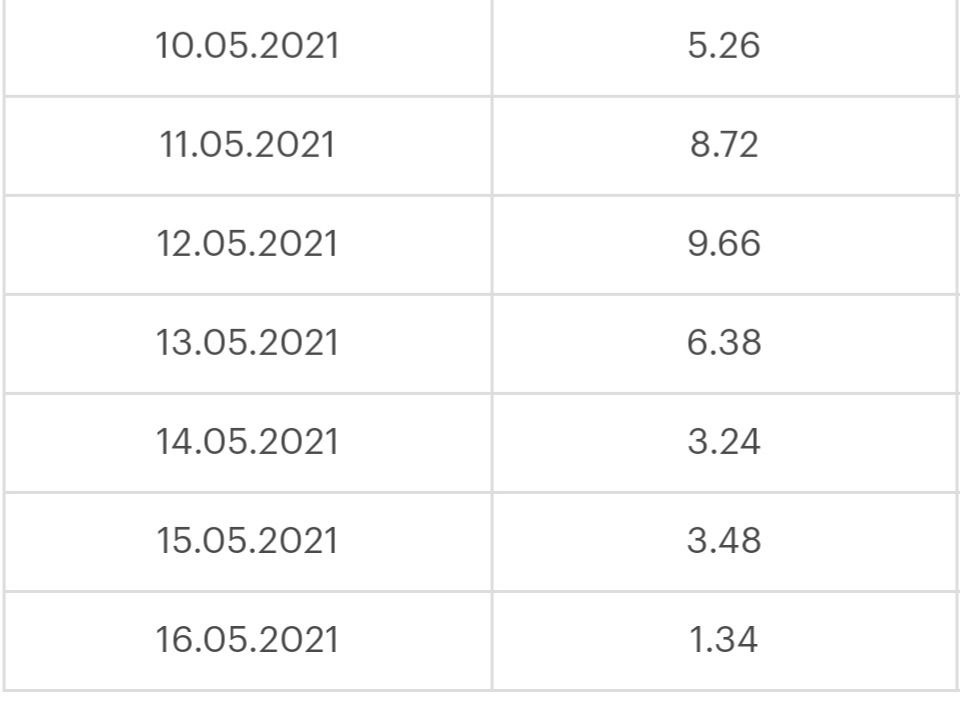The width and height of the screenshot is (960, 715).
Task: Select the 15.05.2021 date cell
Action: tap(247, 542)
